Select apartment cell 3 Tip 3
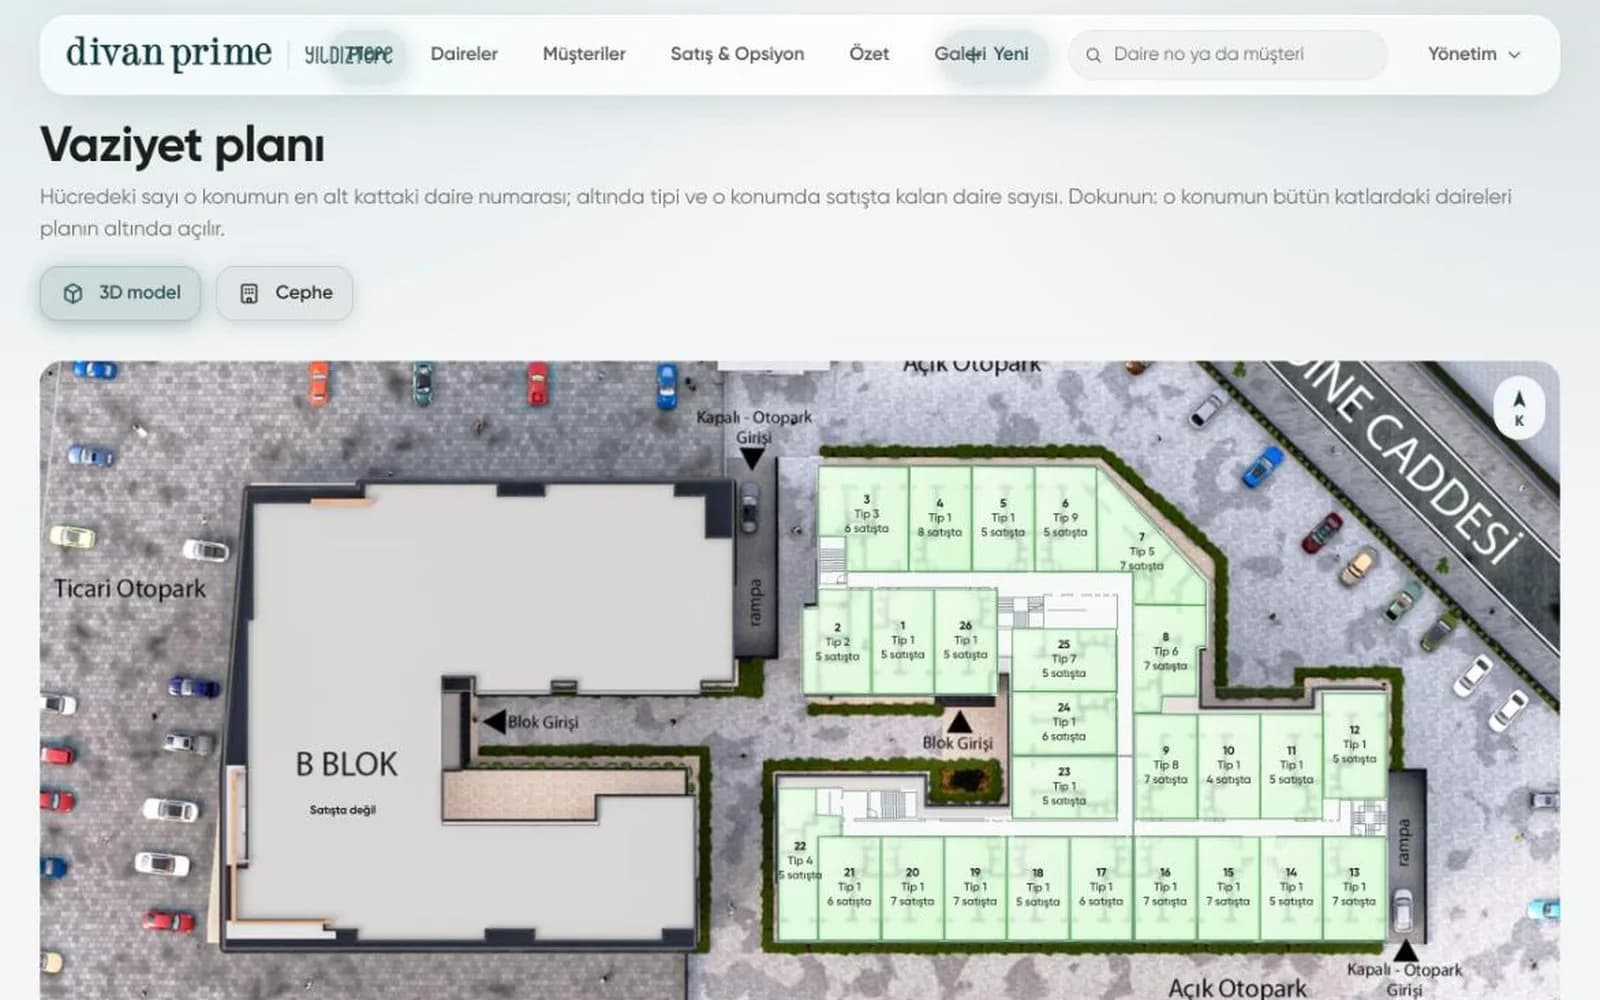The width and height of the screenshot is (1600, 1000). (865, 517)
